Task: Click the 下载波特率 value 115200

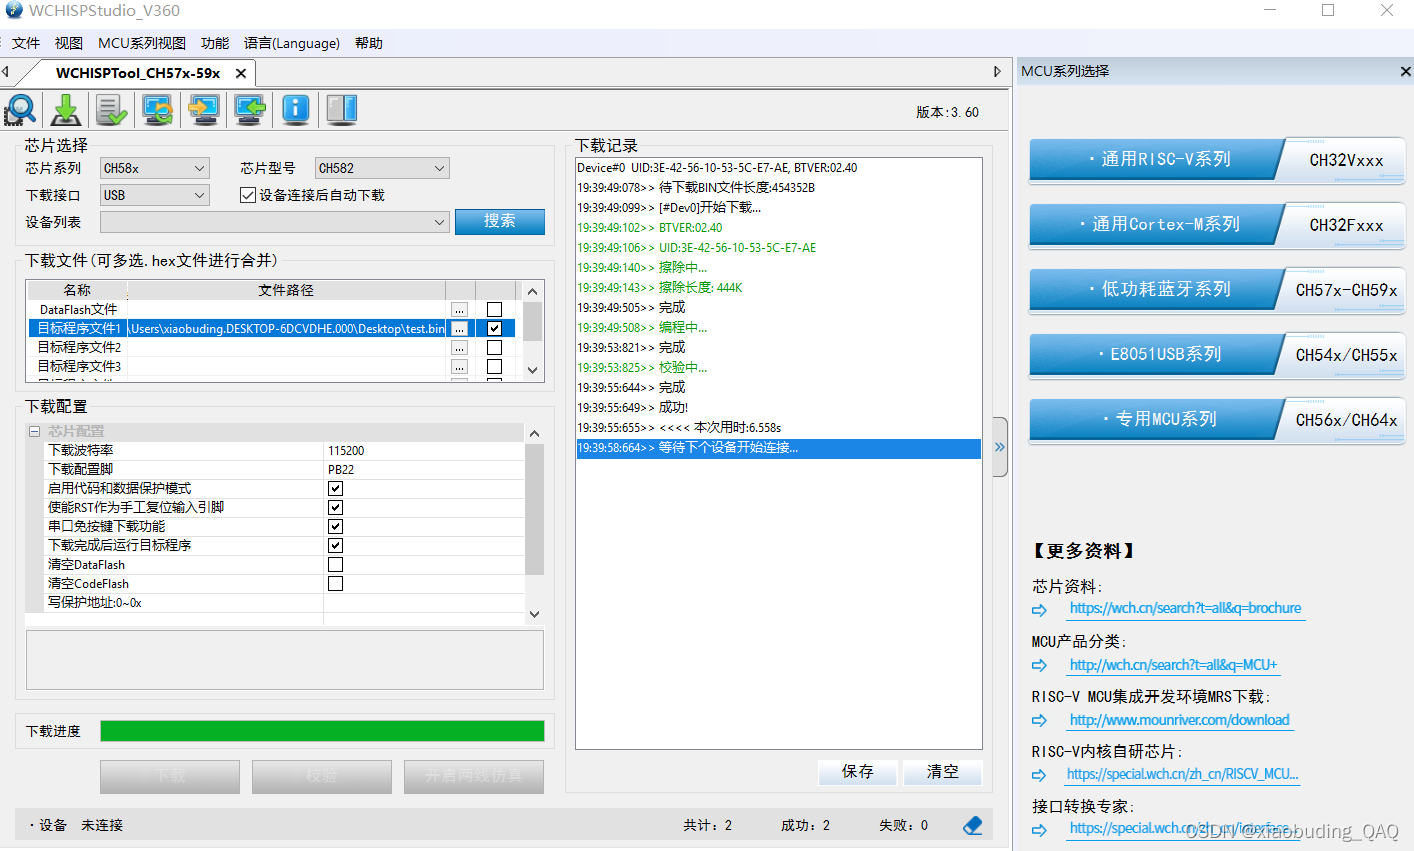Action: 346,451
